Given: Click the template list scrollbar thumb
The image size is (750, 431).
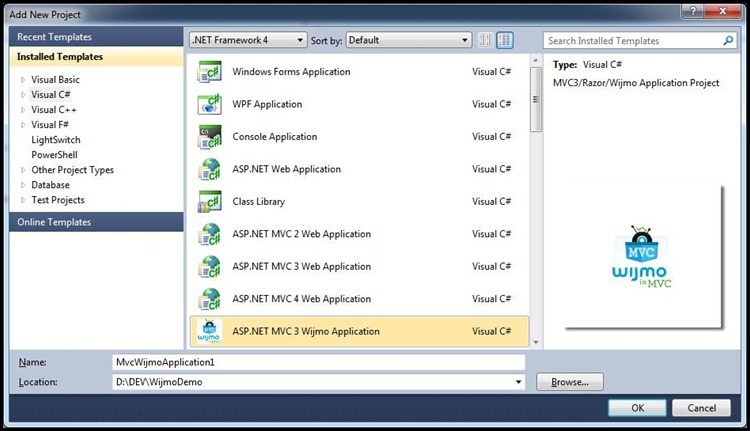Looking at the screenshot, I should click(536, 99).
